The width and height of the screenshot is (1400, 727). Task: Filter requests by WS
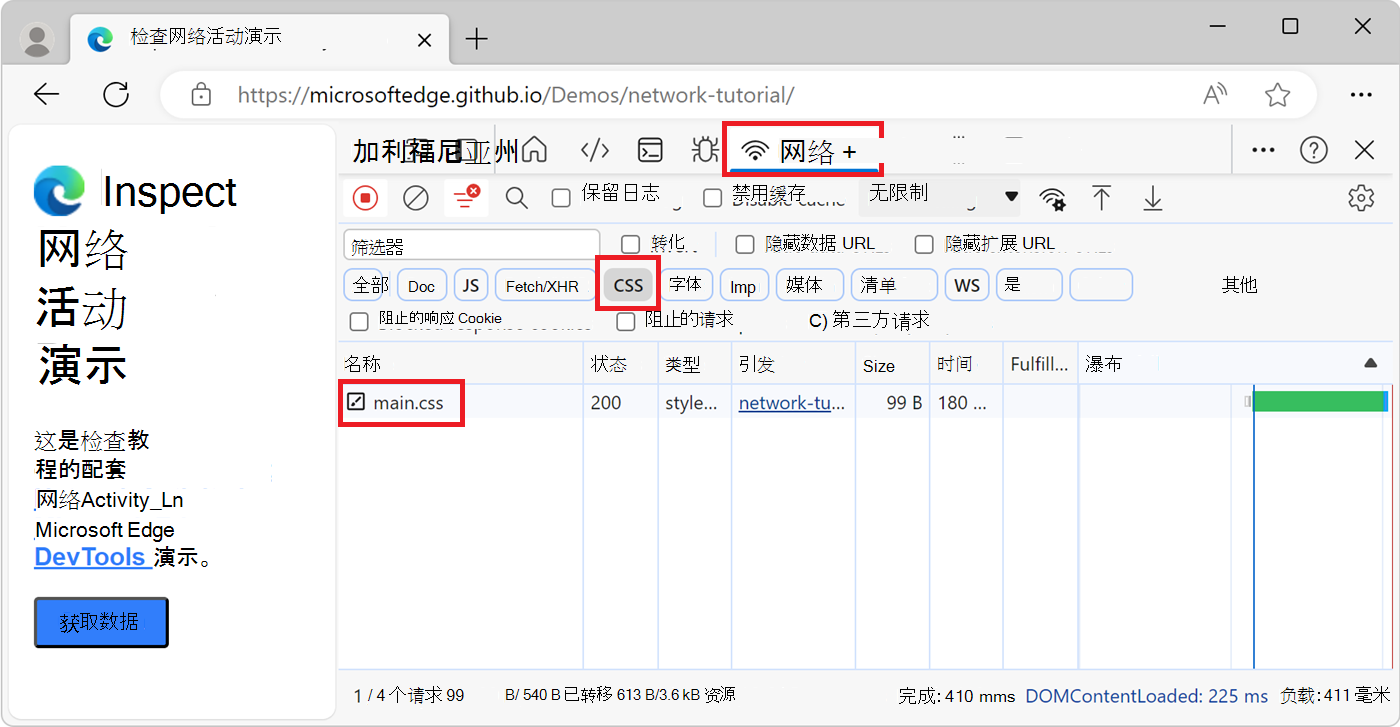coord(967,285)
